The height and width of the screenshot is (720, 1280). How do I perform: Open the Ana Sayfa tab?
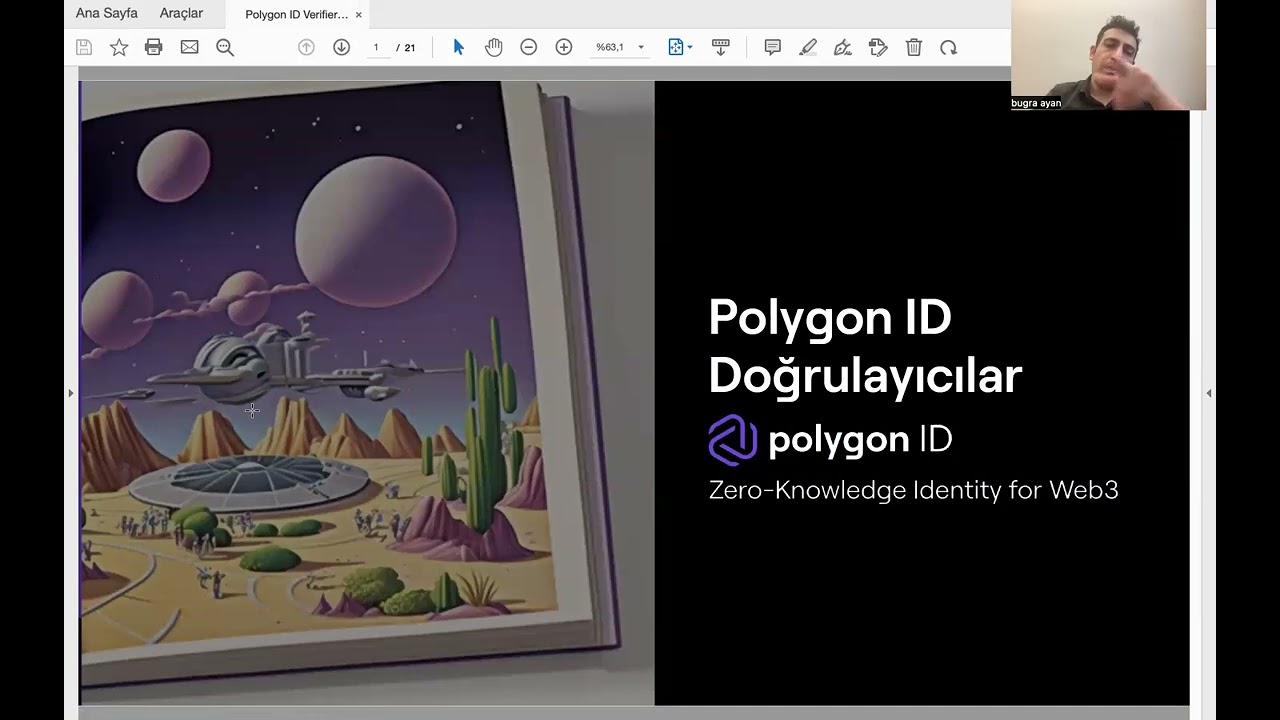coord(107,13)
